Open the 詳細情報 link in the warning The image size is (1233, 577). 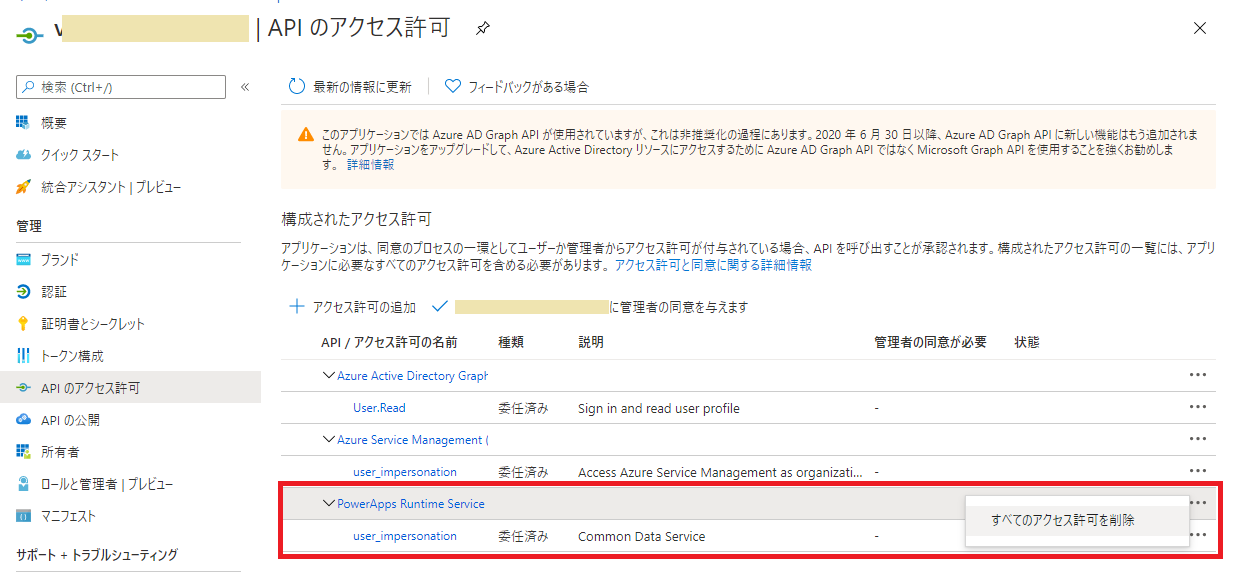[370, 164]
